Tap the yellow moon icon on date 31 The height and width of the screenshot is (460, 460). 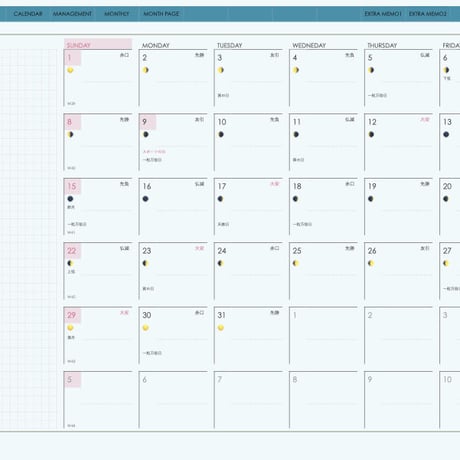(221, 328)
